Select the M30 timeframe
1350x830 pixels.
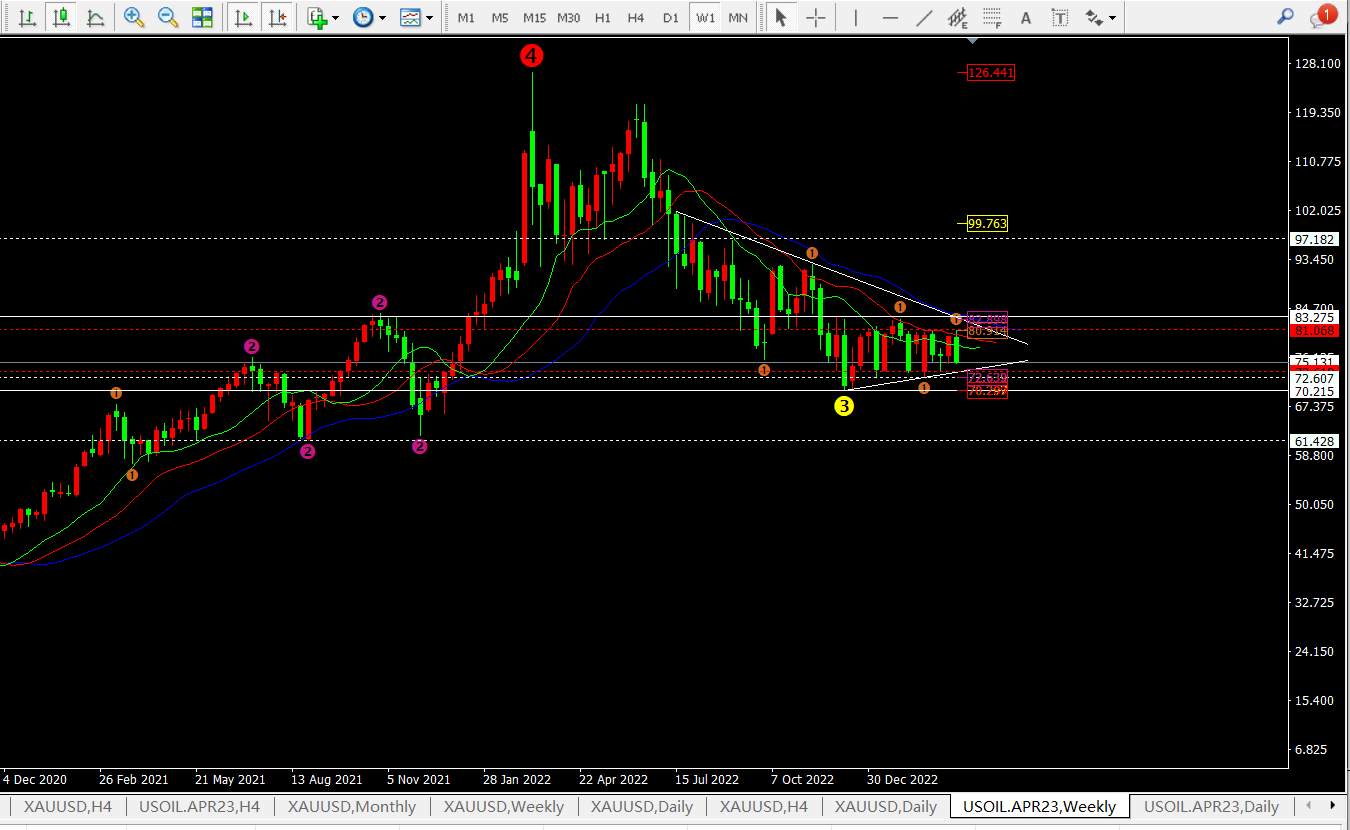click(x=568, y=18)
